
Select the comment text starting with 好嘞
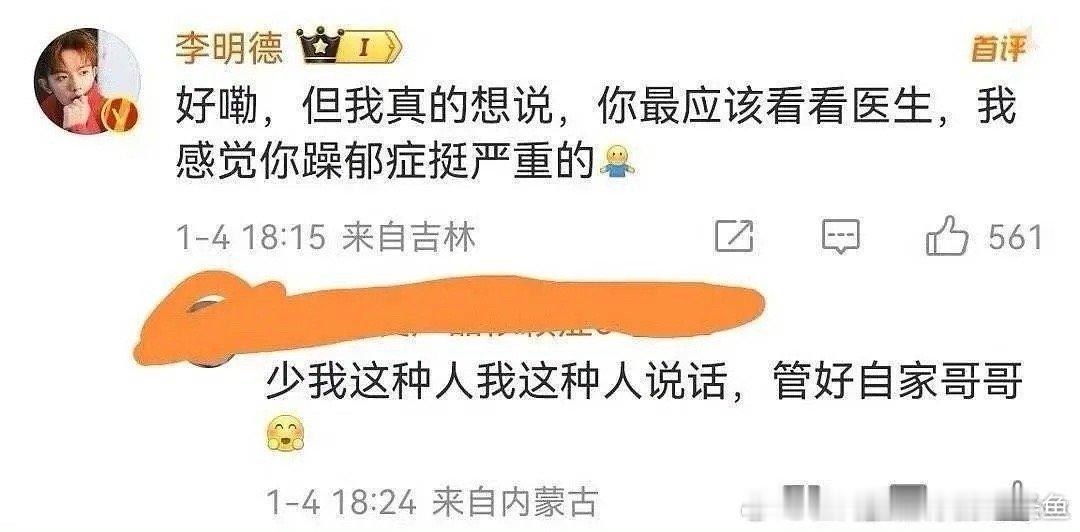(595, 137)
